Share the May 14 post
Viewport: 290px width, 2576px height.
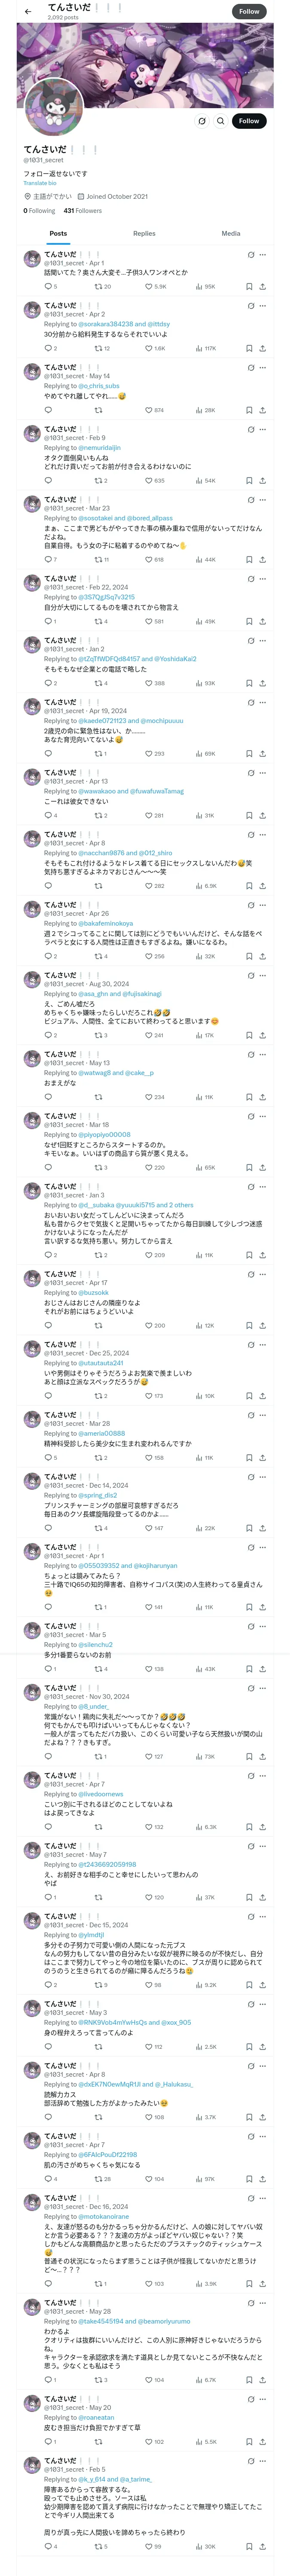click(262, 410)
